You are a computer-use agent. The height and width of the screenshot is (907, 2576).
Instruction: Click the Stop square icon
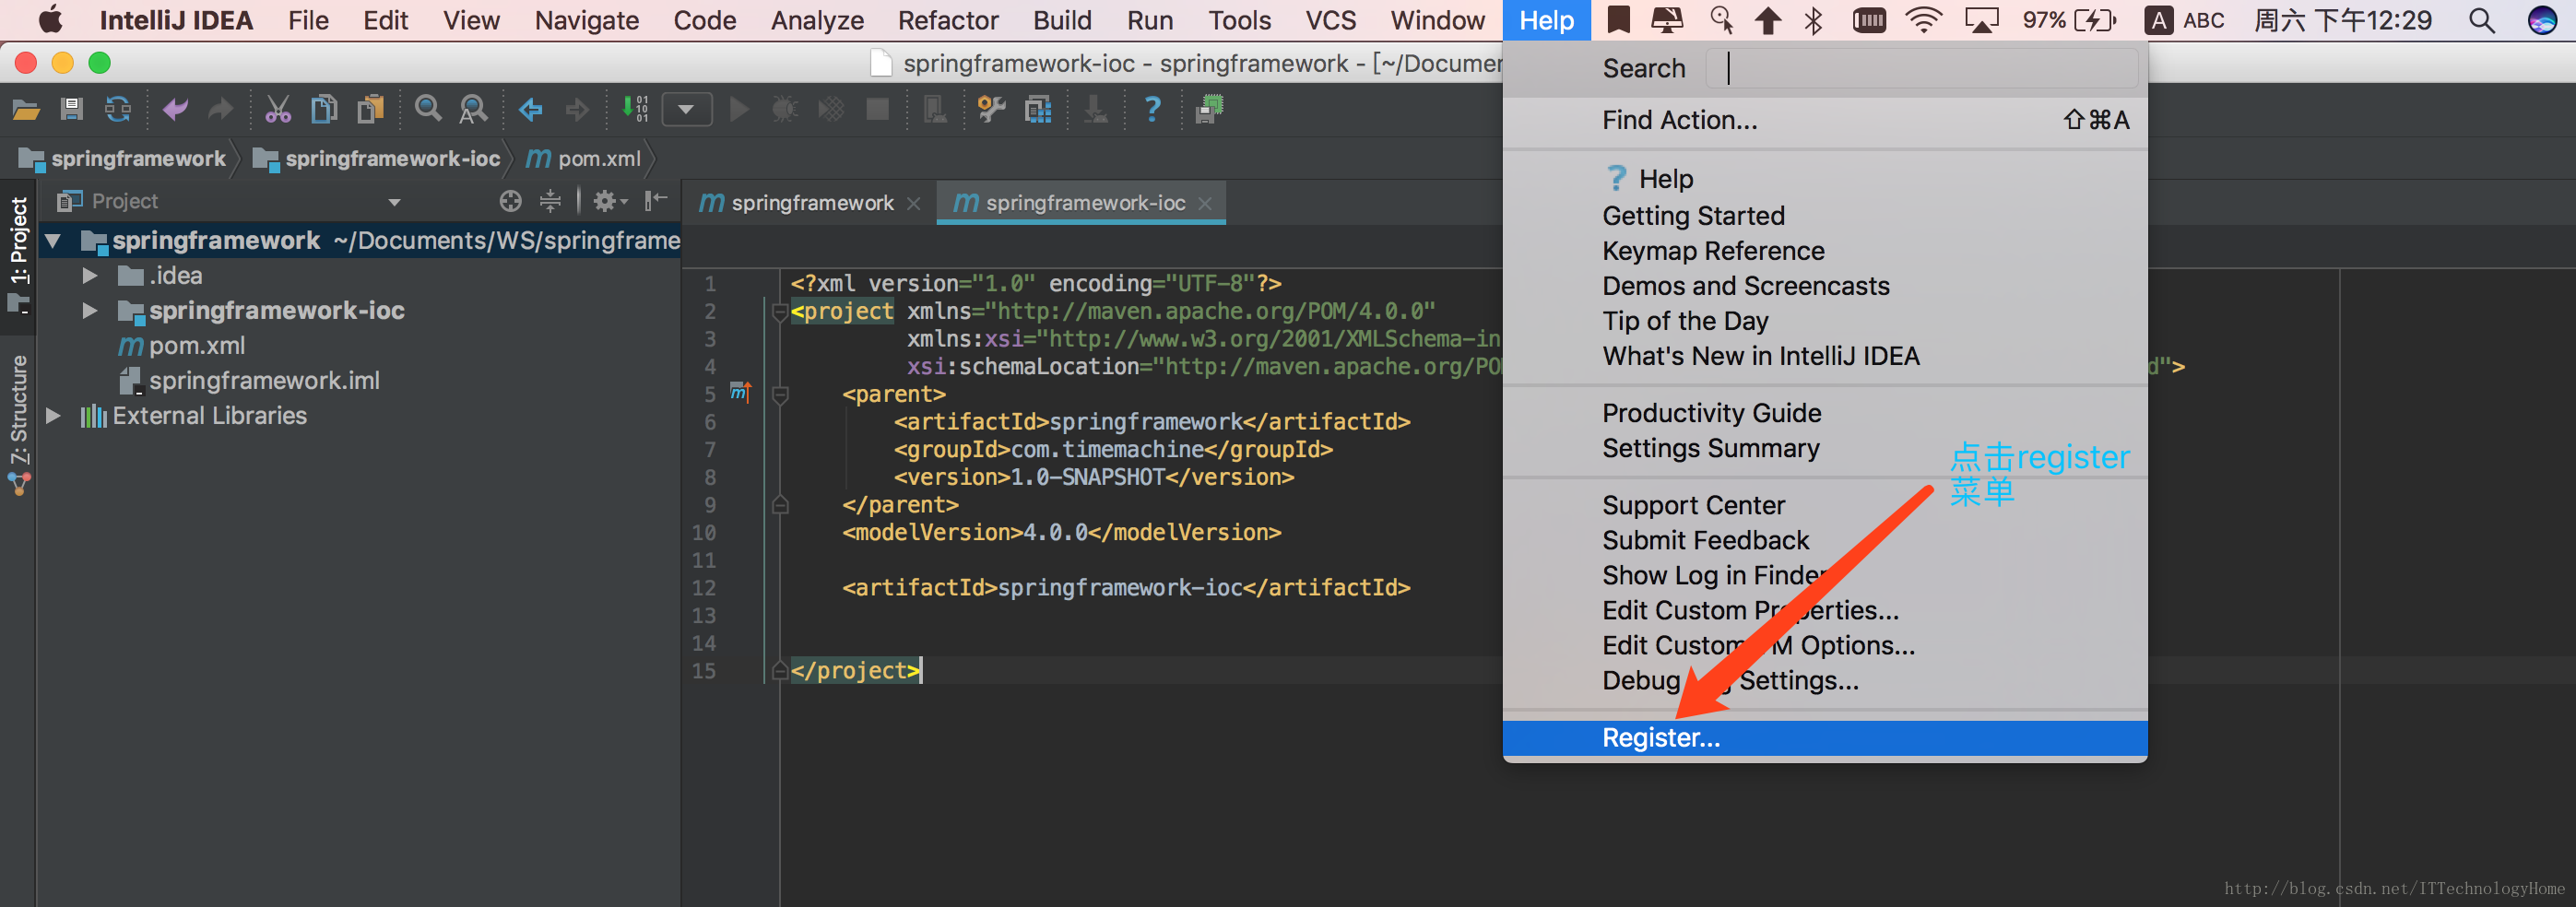pos(878,109)
